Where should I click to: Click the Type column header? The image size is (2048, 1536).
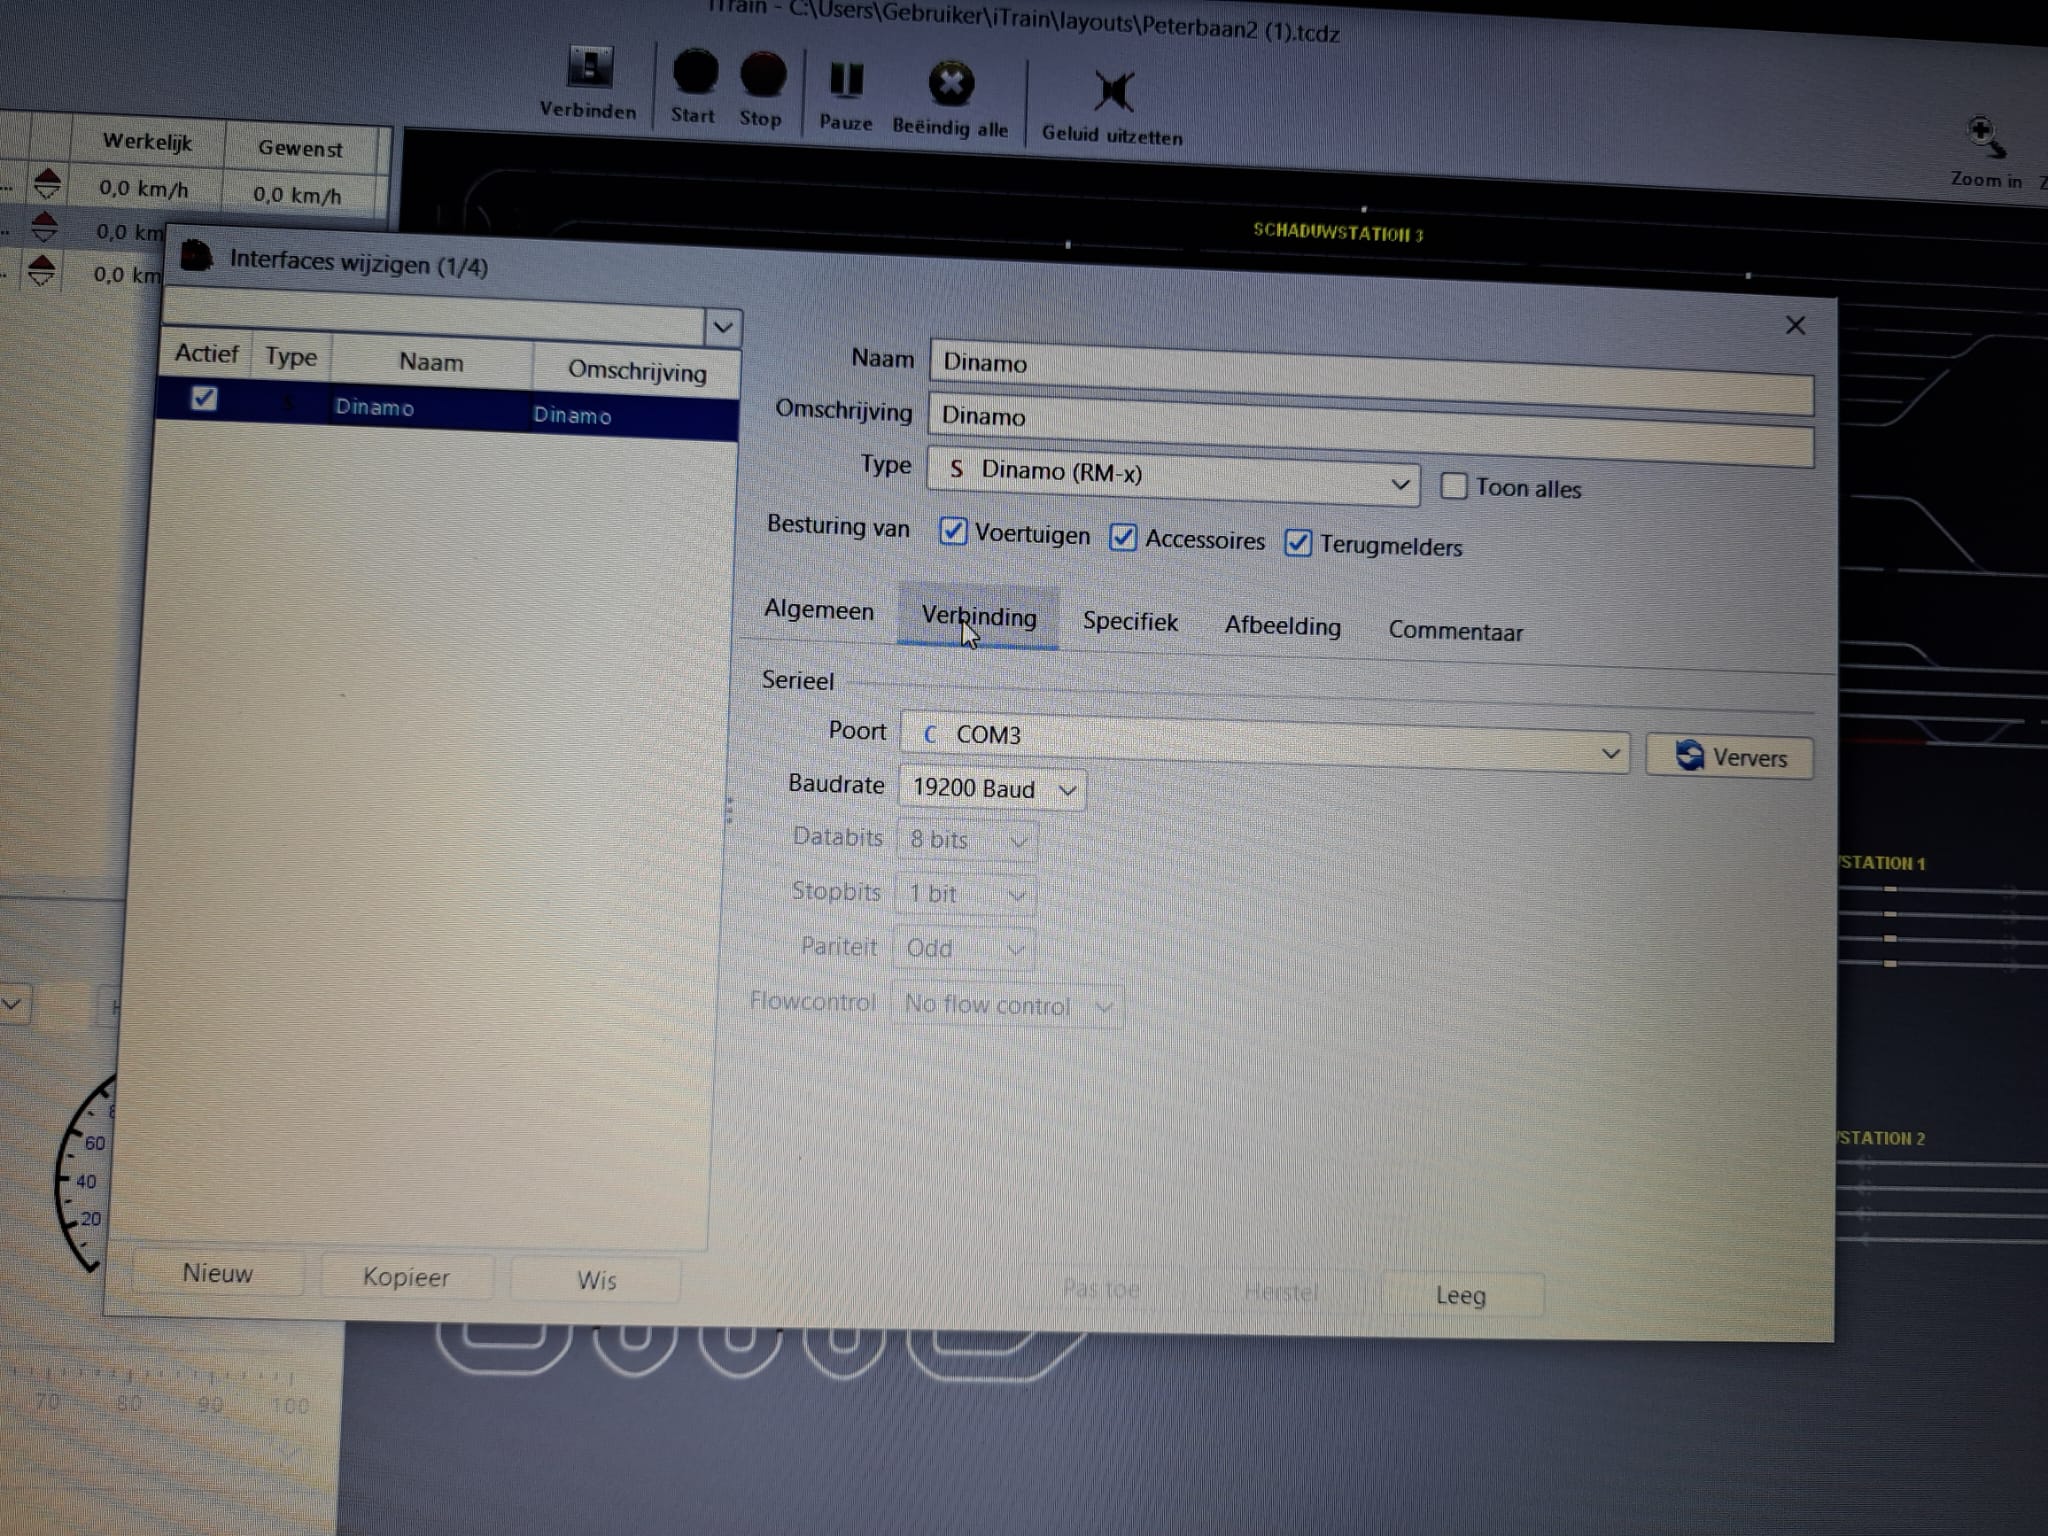tap(290, 357)
